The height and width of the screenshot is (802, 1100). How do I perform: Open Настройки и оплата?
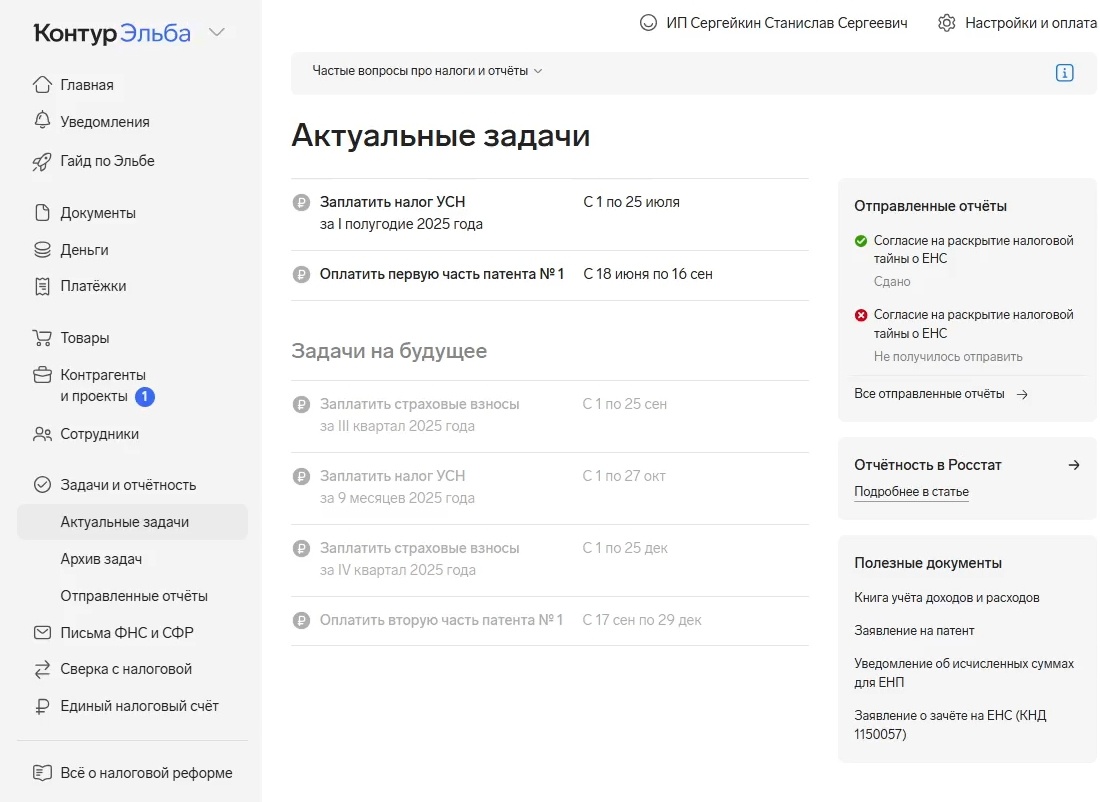[x=1031, y=23]
